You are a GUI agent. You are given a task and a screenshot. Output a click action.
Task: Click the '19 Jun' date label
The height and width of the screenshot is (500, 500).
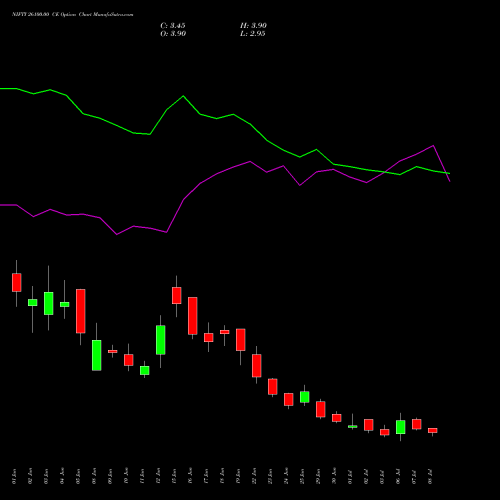238,476
